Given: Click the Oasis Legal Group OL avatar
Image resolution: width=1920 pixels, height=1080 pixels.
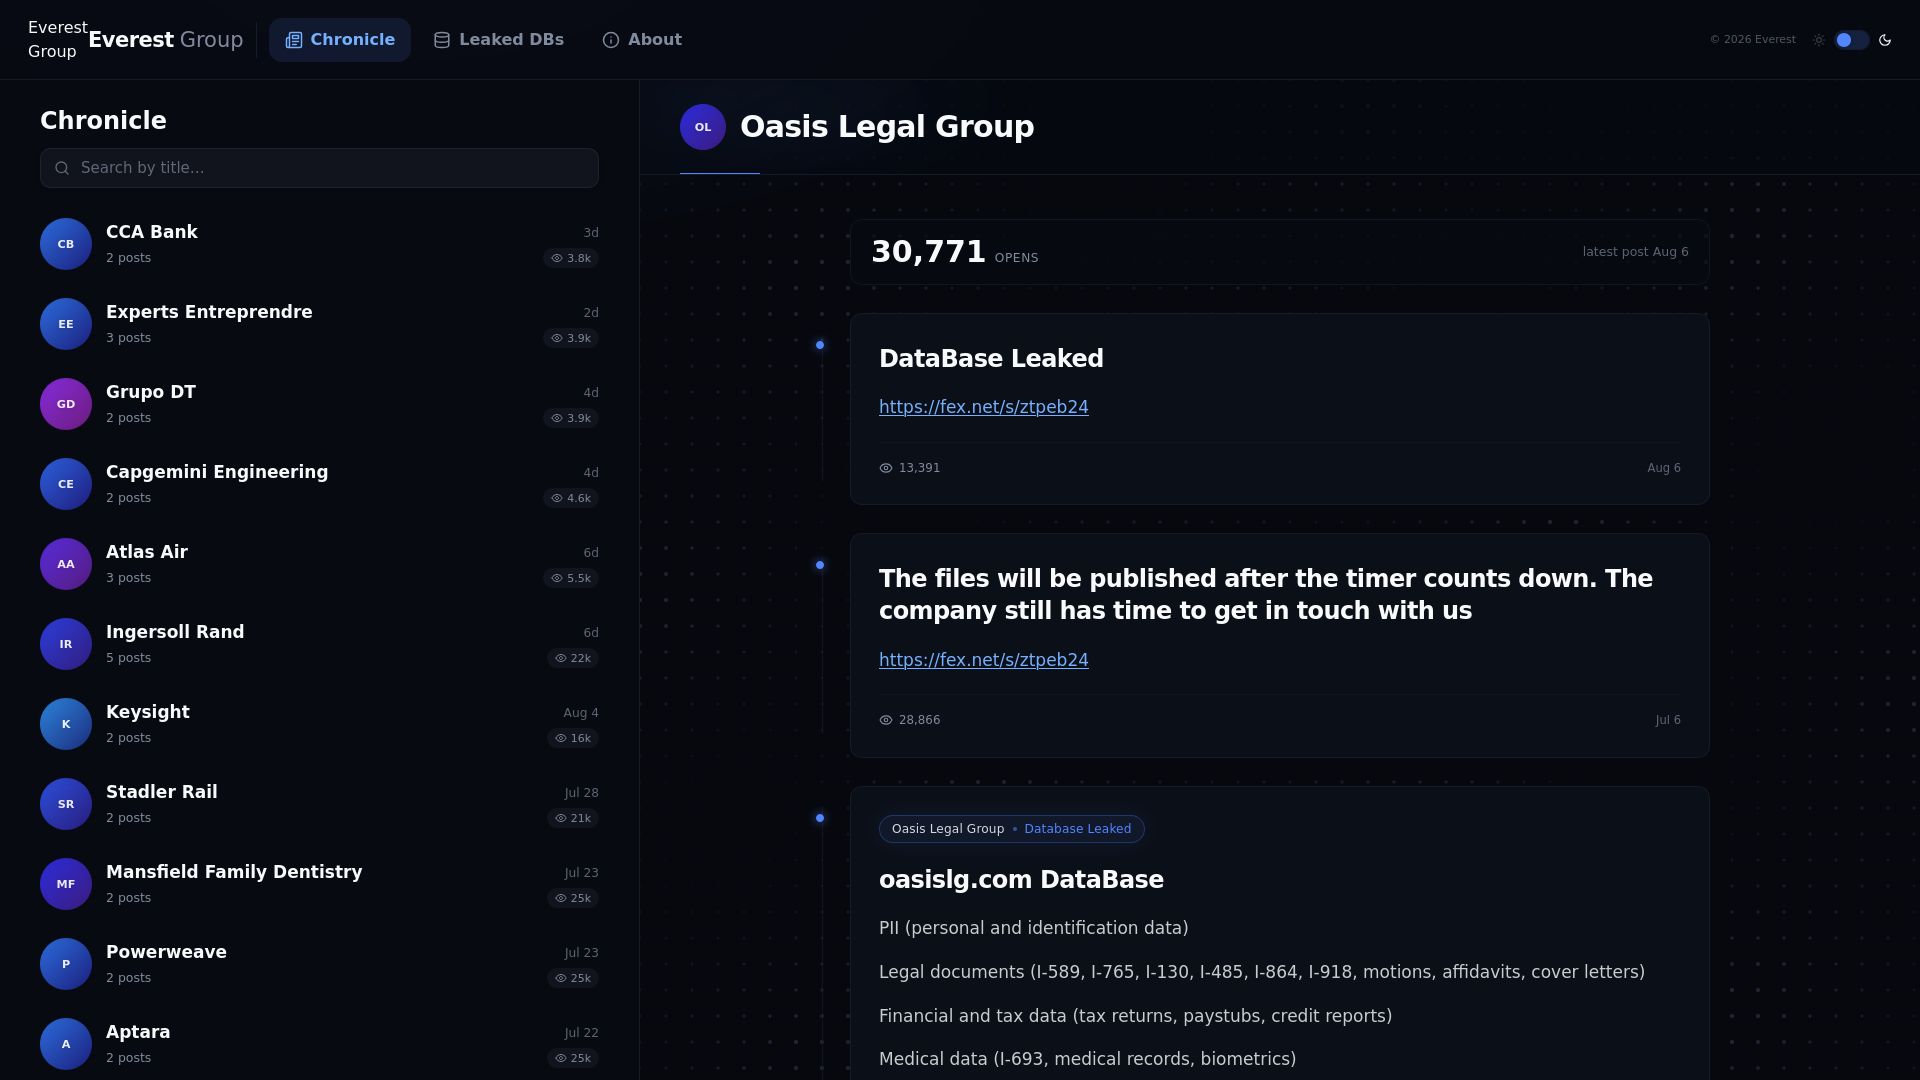Looking at the screenshot, I should click(703, 127).
